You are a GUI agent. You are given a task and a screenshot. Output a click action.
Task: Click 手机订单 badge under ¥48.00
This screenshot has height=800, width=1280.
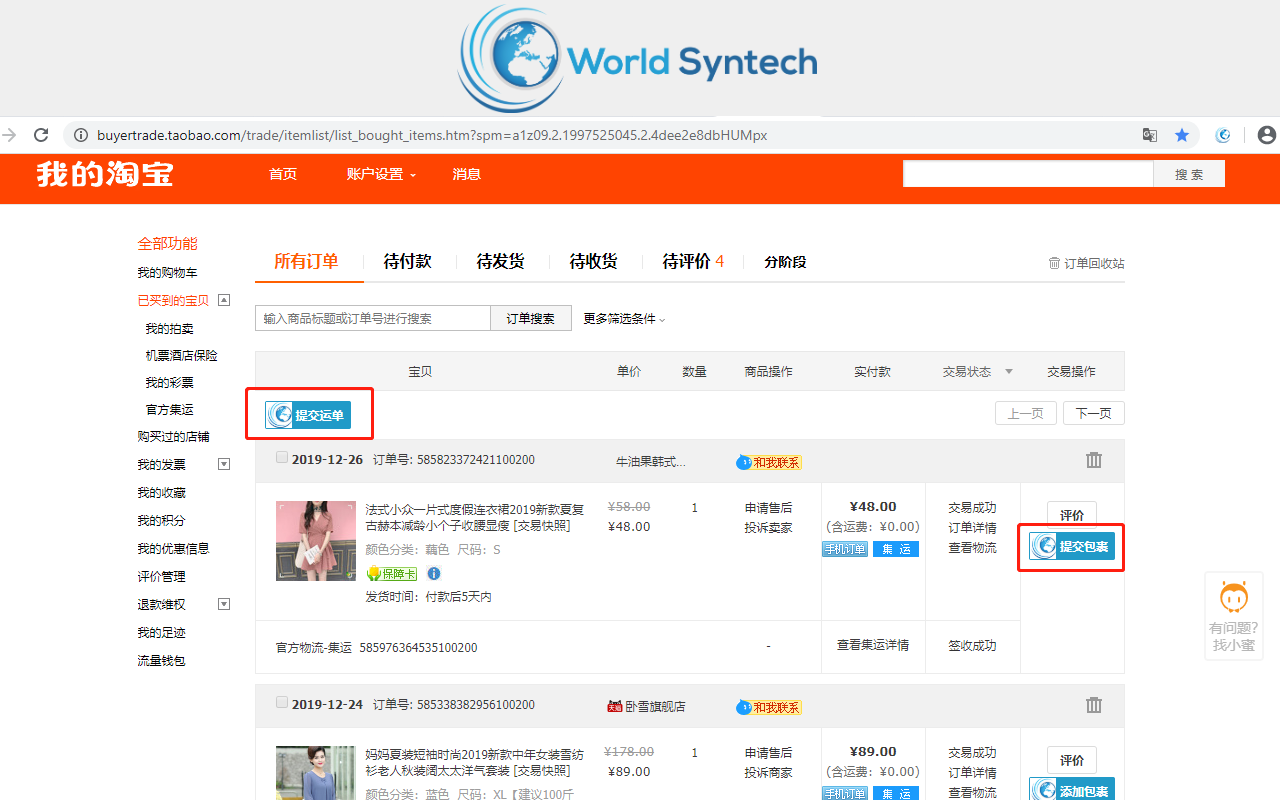(845, 549)
